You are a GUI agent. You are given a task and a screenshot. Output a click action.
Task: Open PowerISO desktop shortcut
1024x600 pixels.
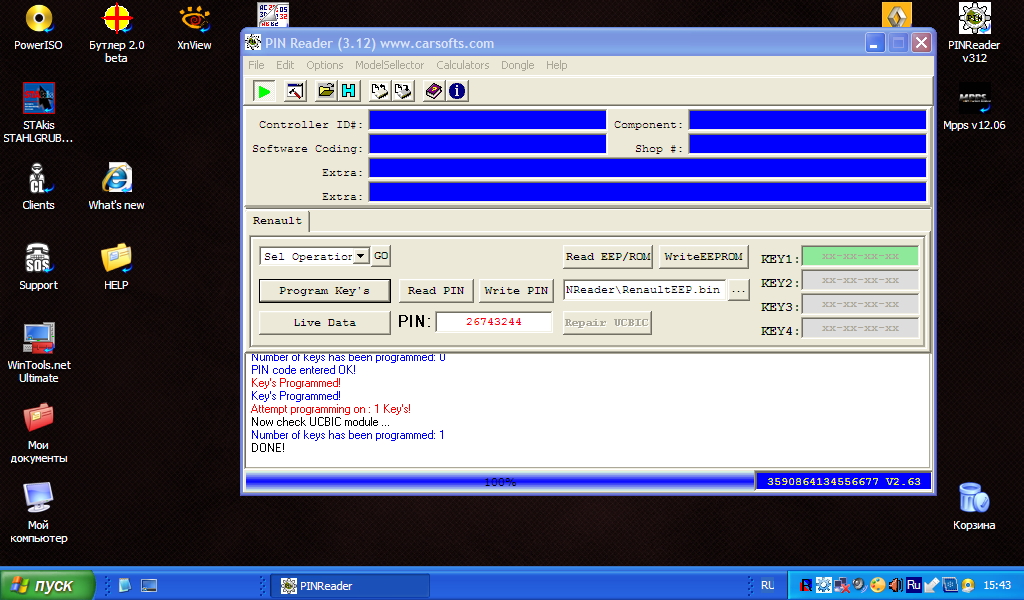[39, 27]
